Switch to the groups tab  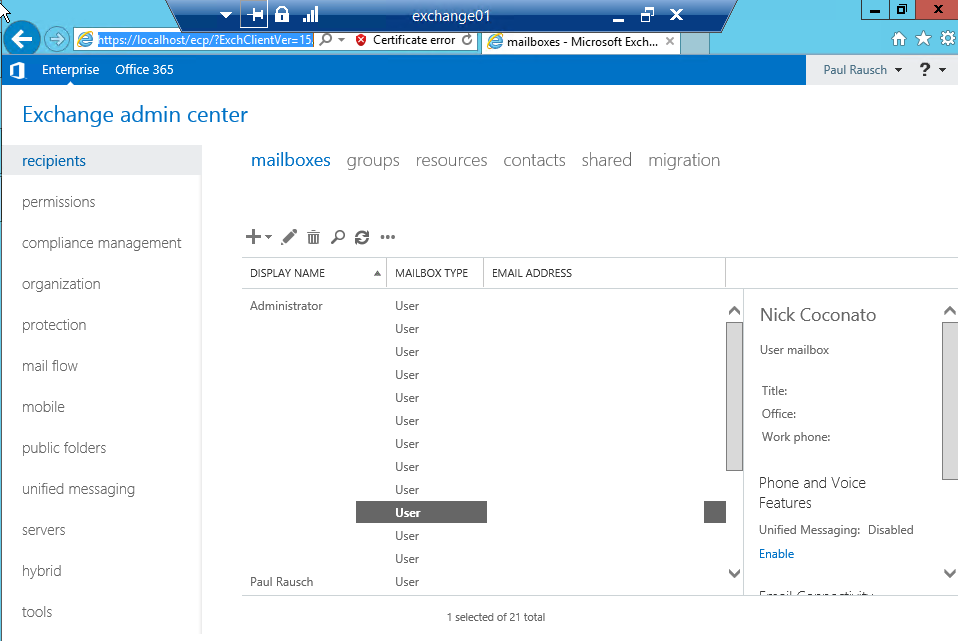[x=373, y=160]
